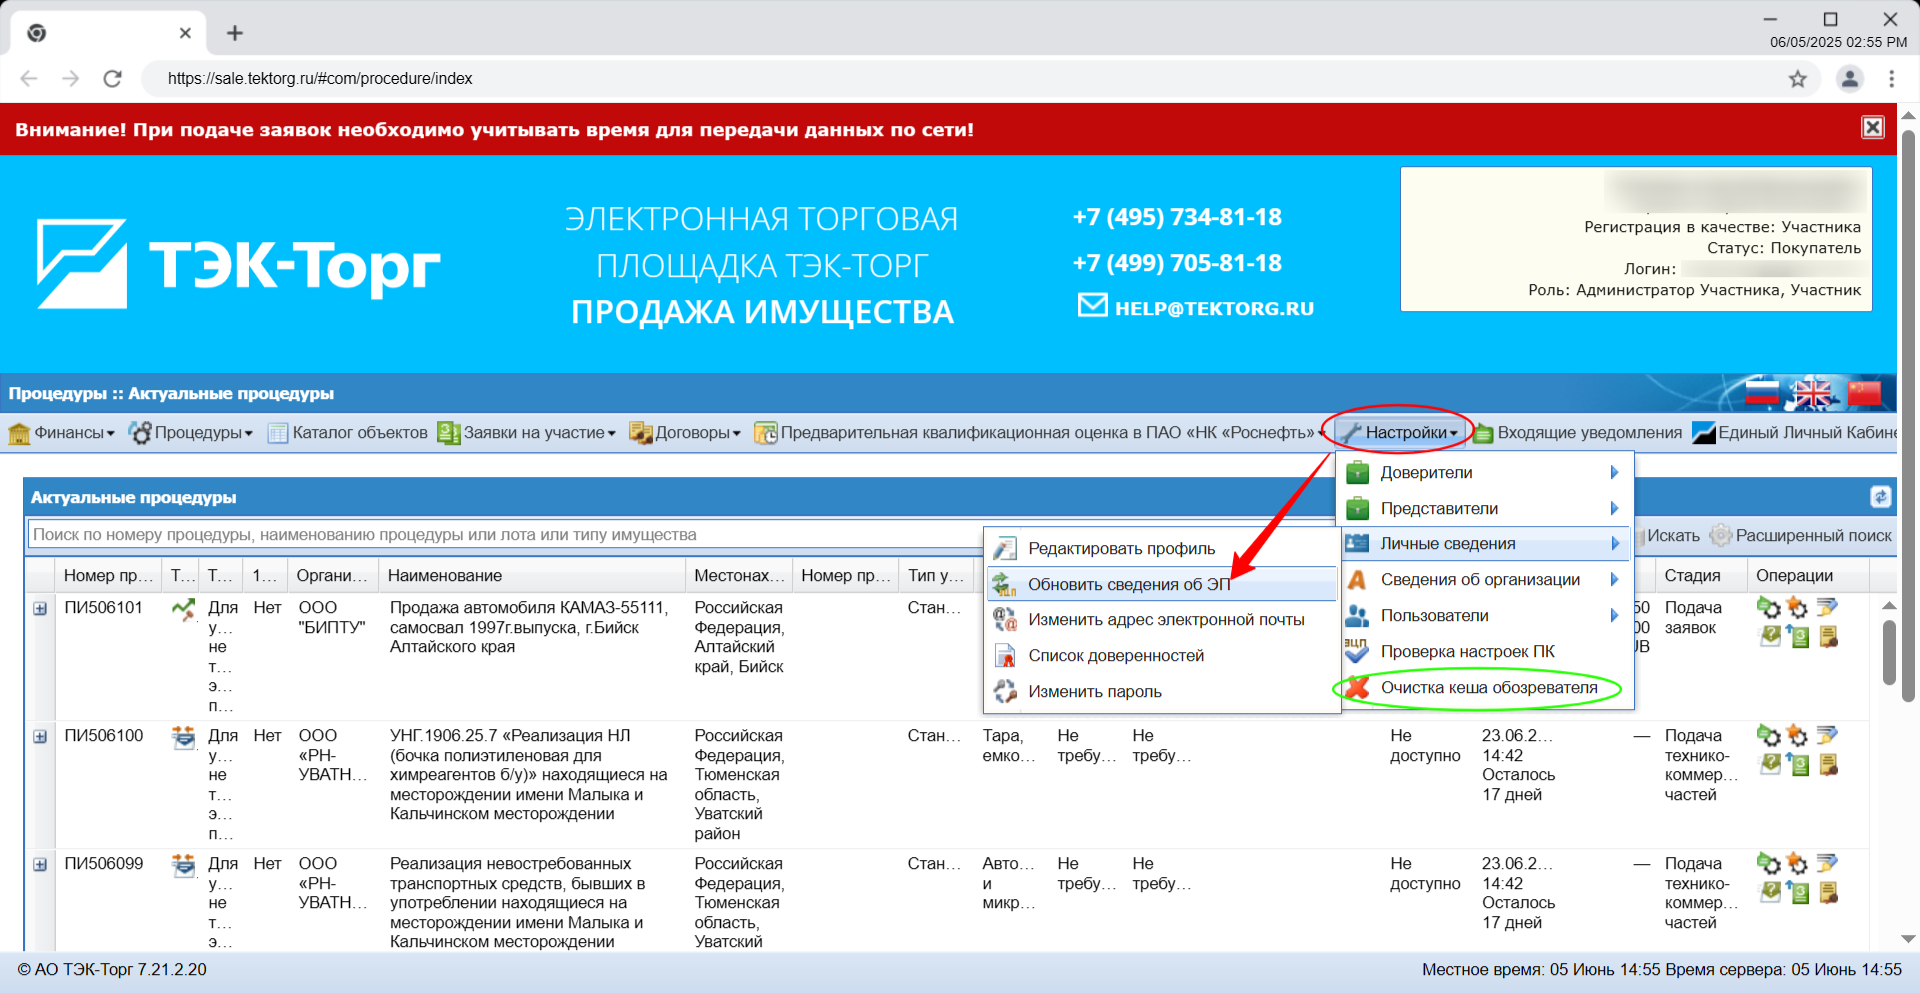Open a new browser tab
The width and height of the screenshot is (1920, 993).
[235, 33]
